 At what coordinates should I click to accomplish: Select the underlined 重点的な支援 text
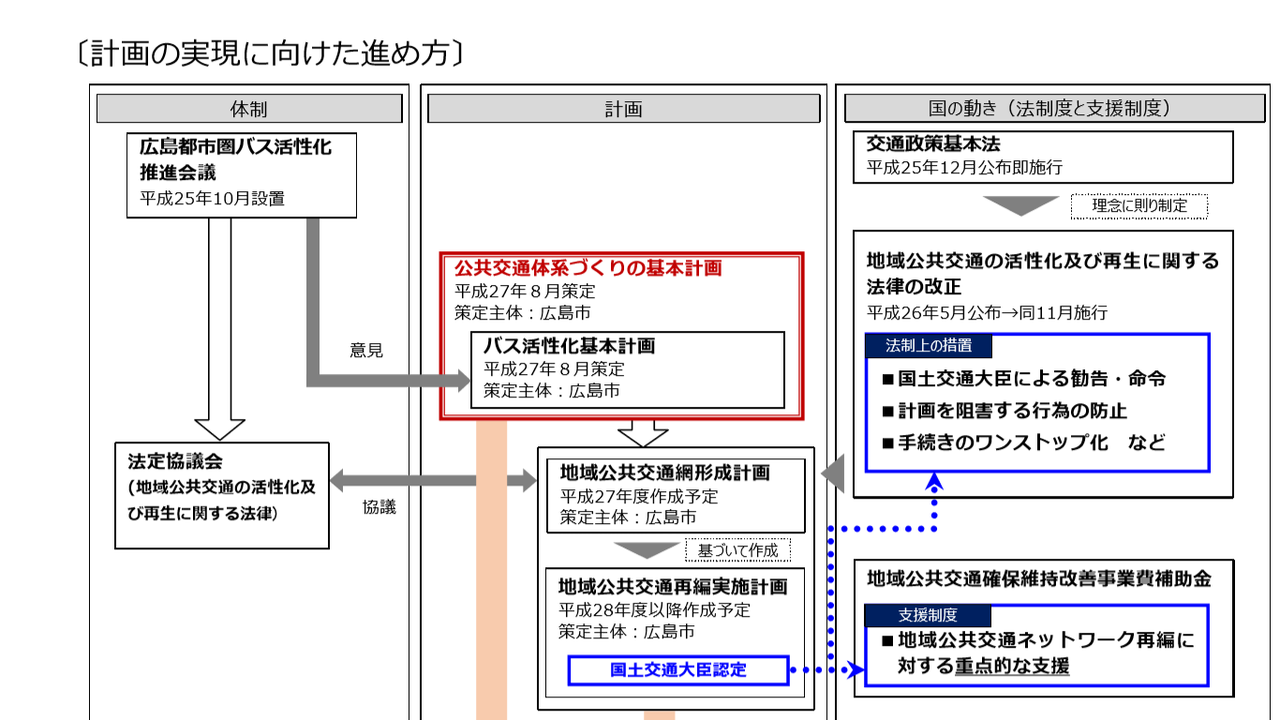pos(1012,665)
